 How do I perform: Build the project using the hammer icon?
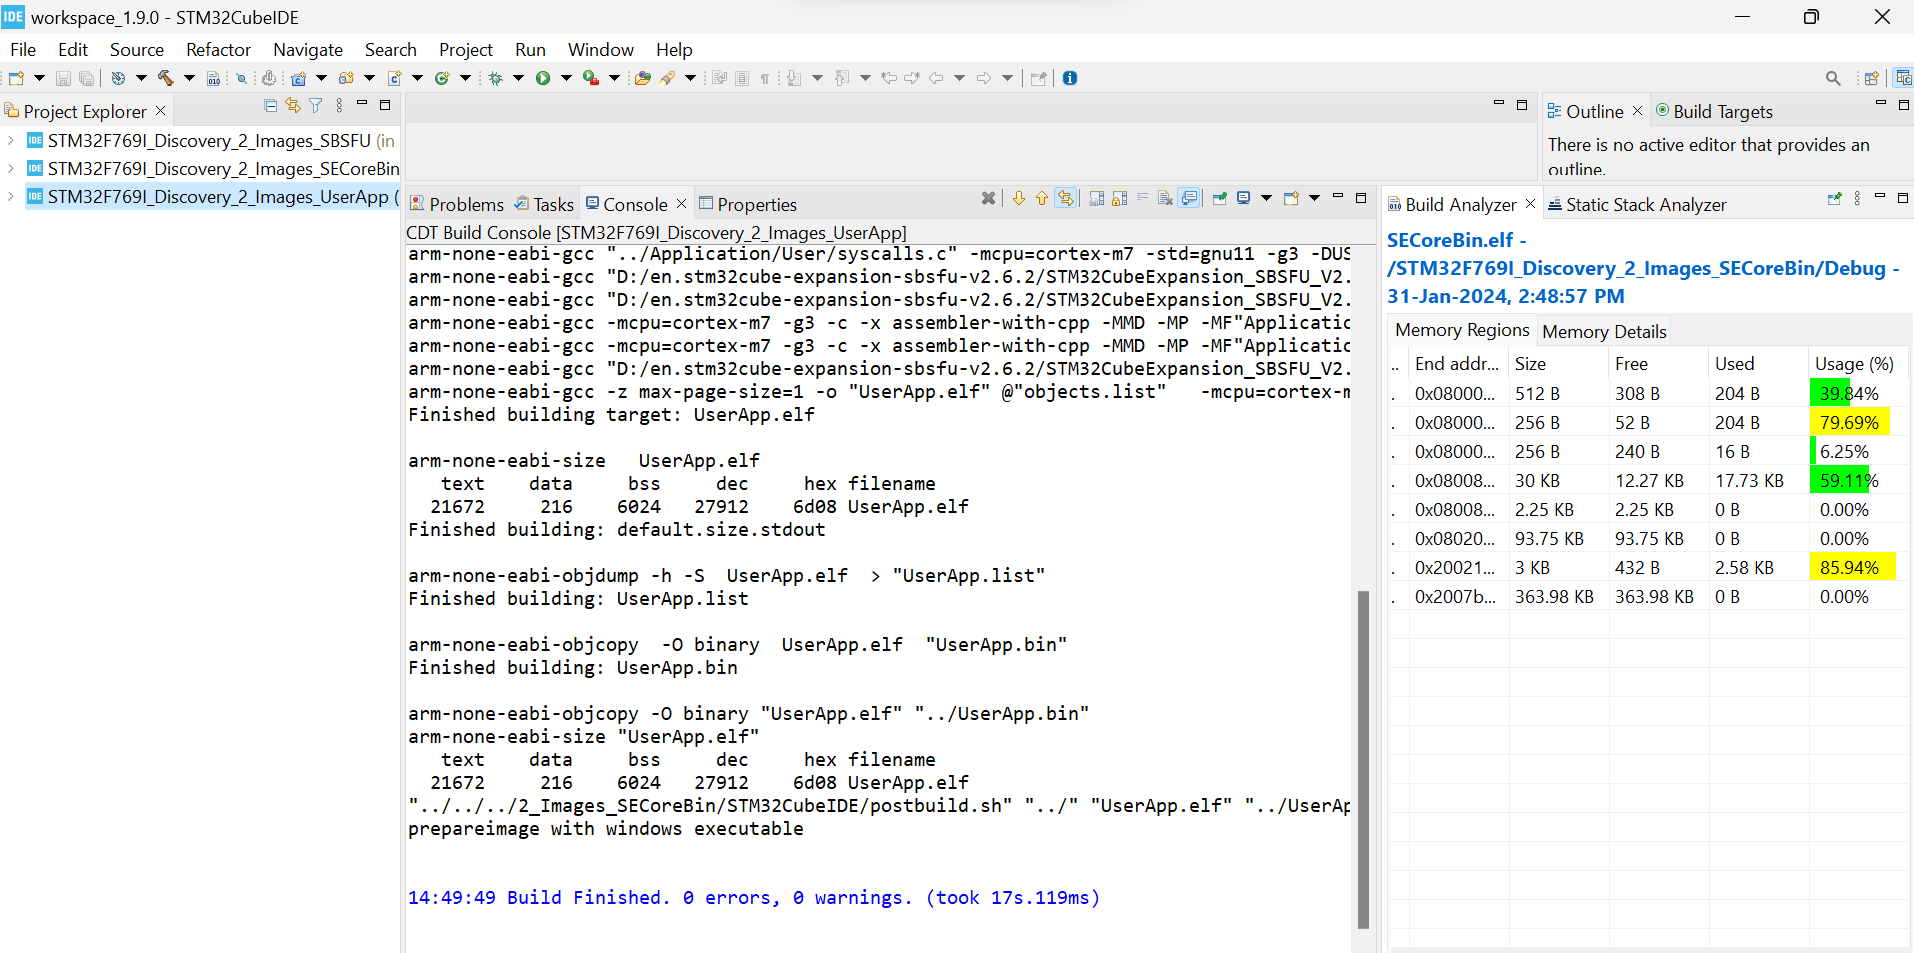(166, 77)
